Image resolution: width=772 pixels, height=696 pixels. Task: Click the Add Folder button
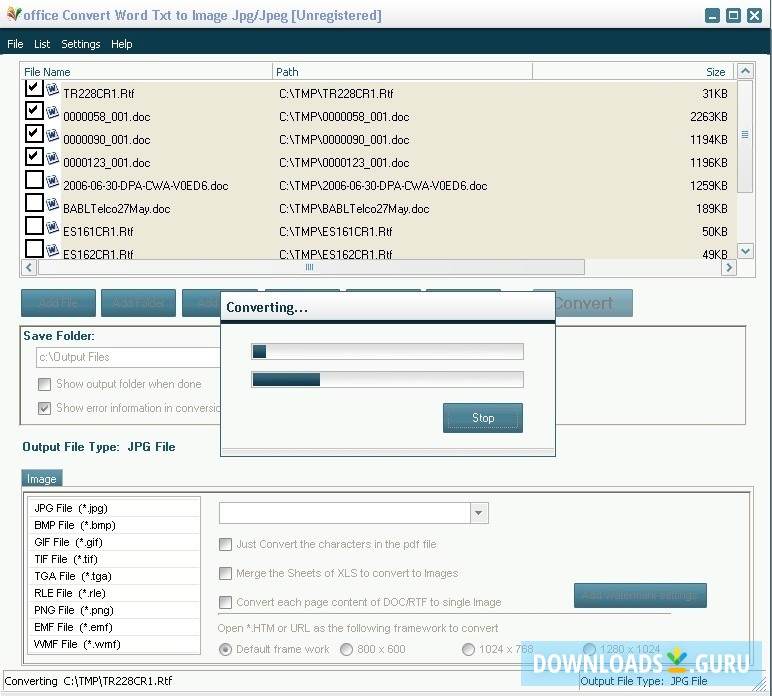click(138, 303)
